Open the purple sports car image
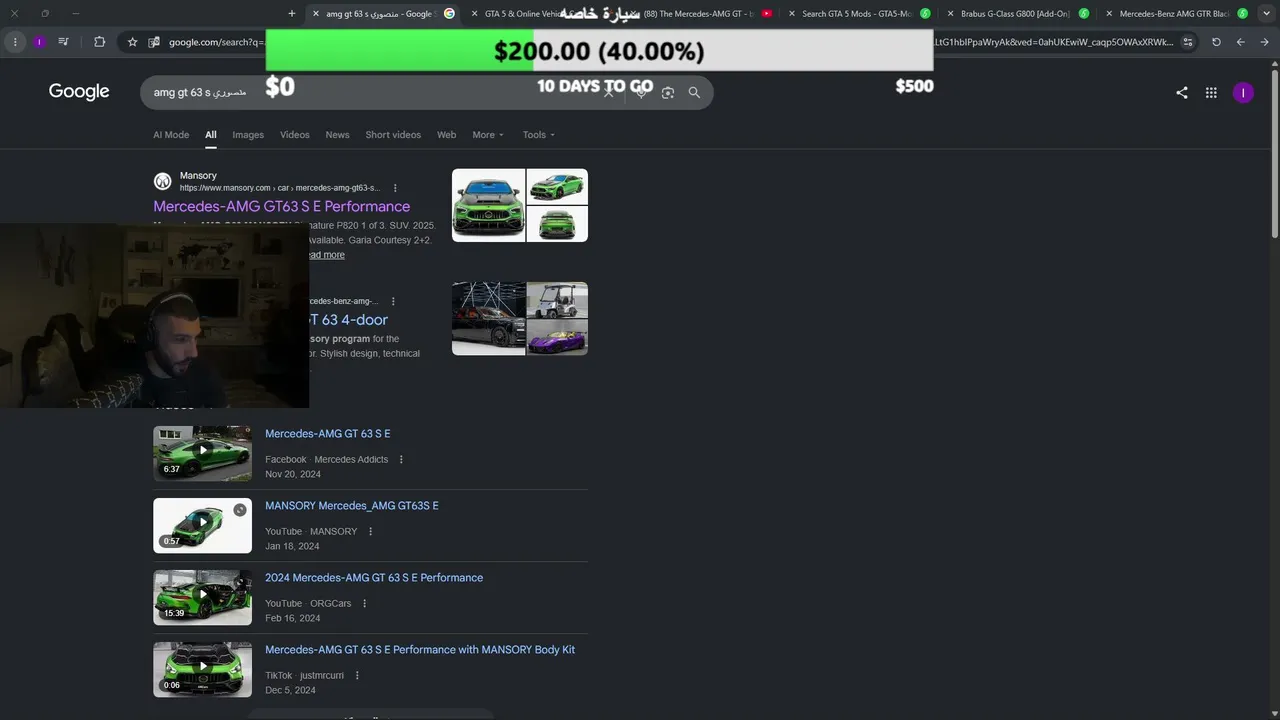Image resolution: width=1280 pixels, height=720 pixels. pyautogui.click(x=558, y=338)
